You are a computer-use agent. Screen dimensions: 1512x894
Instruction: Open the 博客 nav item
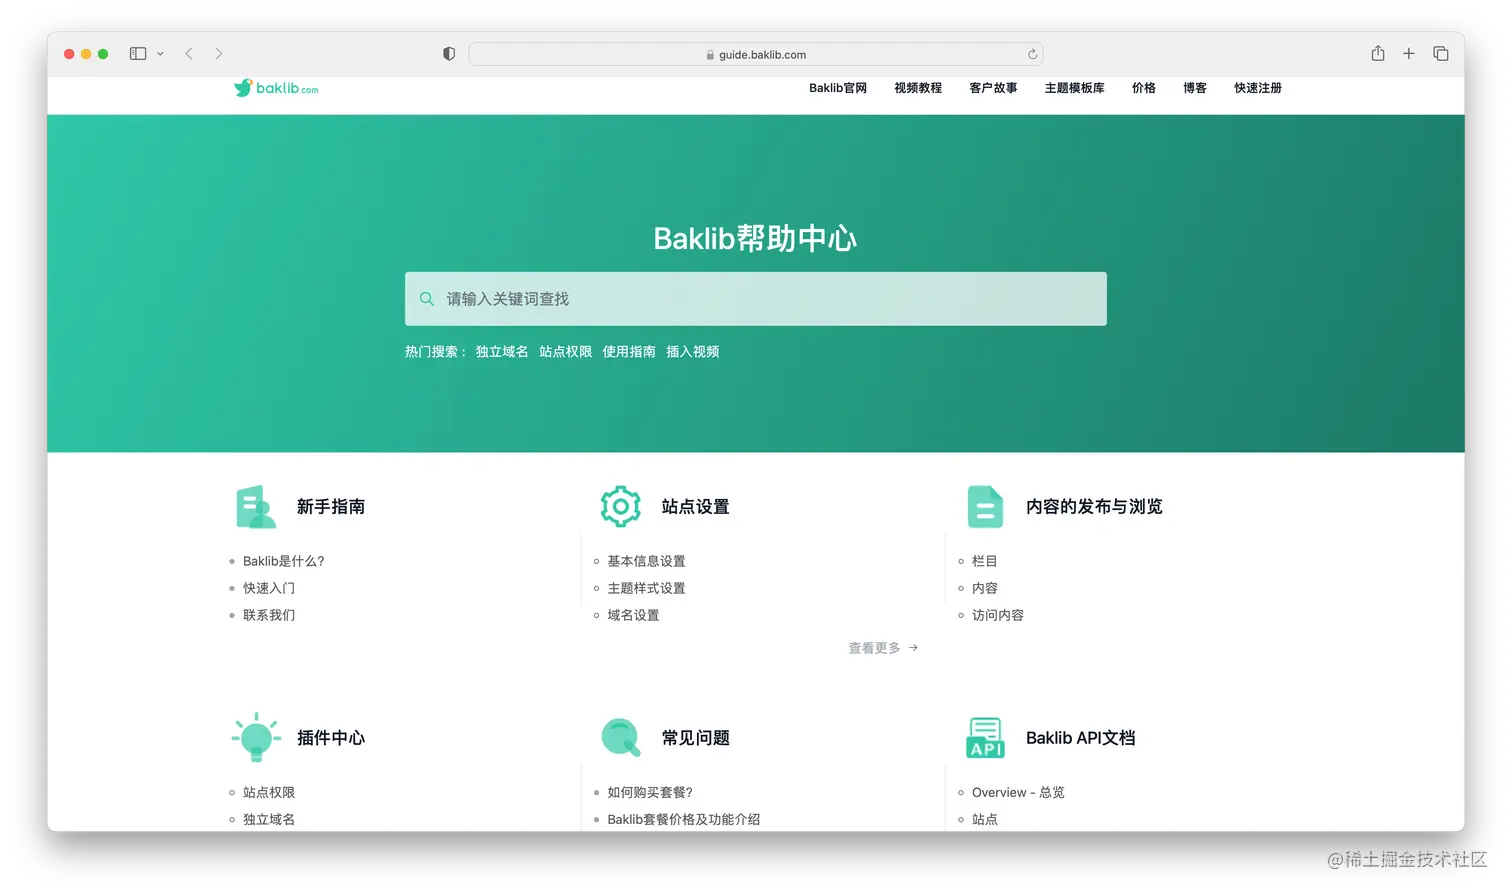point(1195,88)
